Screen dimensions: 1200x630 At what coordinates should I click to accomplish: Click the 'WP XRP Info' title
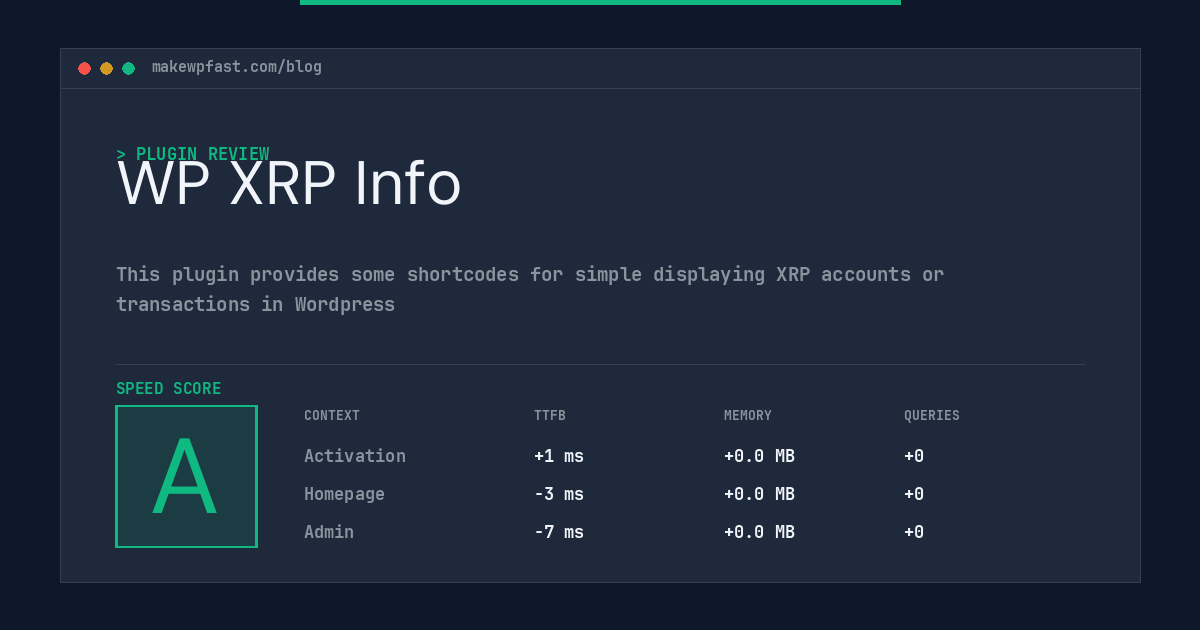point(289,184)
